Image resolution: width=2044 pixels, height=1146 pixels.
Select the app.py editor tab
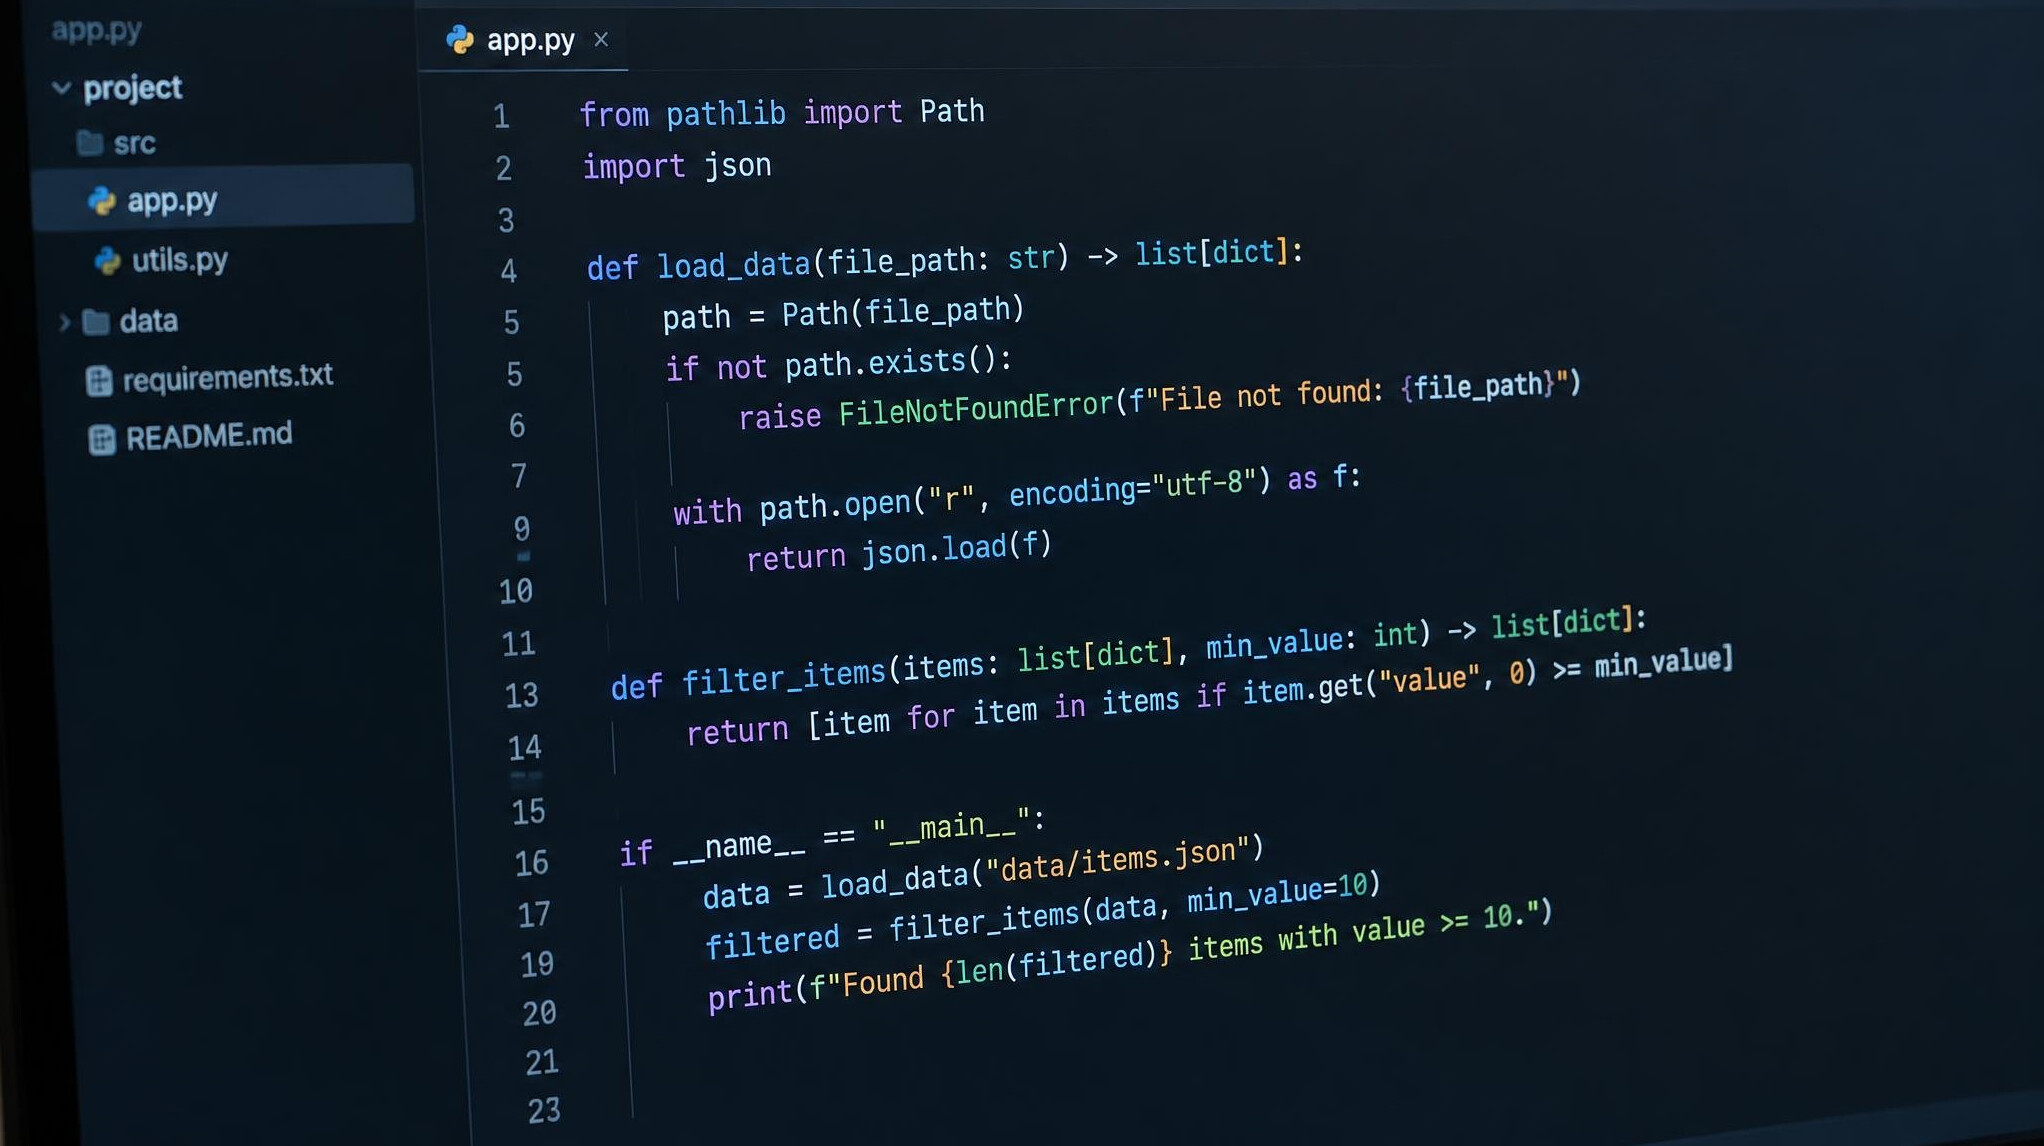pyautogui.click(x=524, y=40)
